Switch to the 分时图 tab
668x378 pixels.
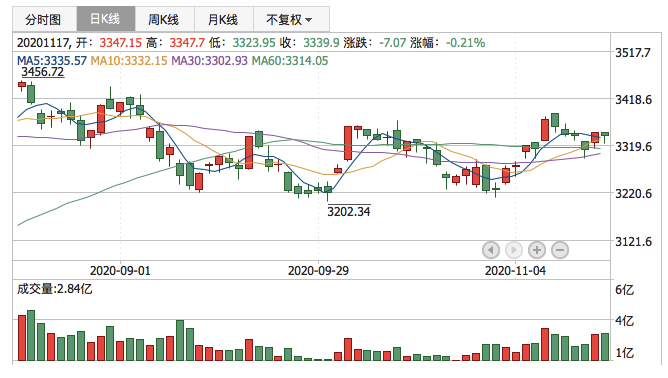pos(44,19)
